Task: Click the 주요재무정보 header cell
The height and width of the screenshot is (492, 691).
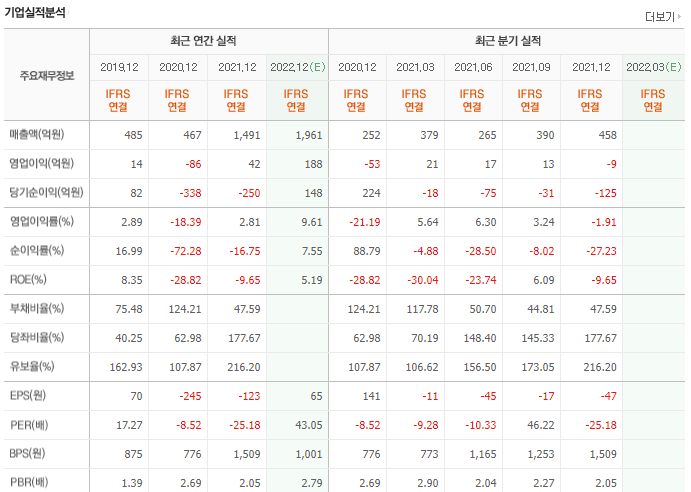Action: 47,75
